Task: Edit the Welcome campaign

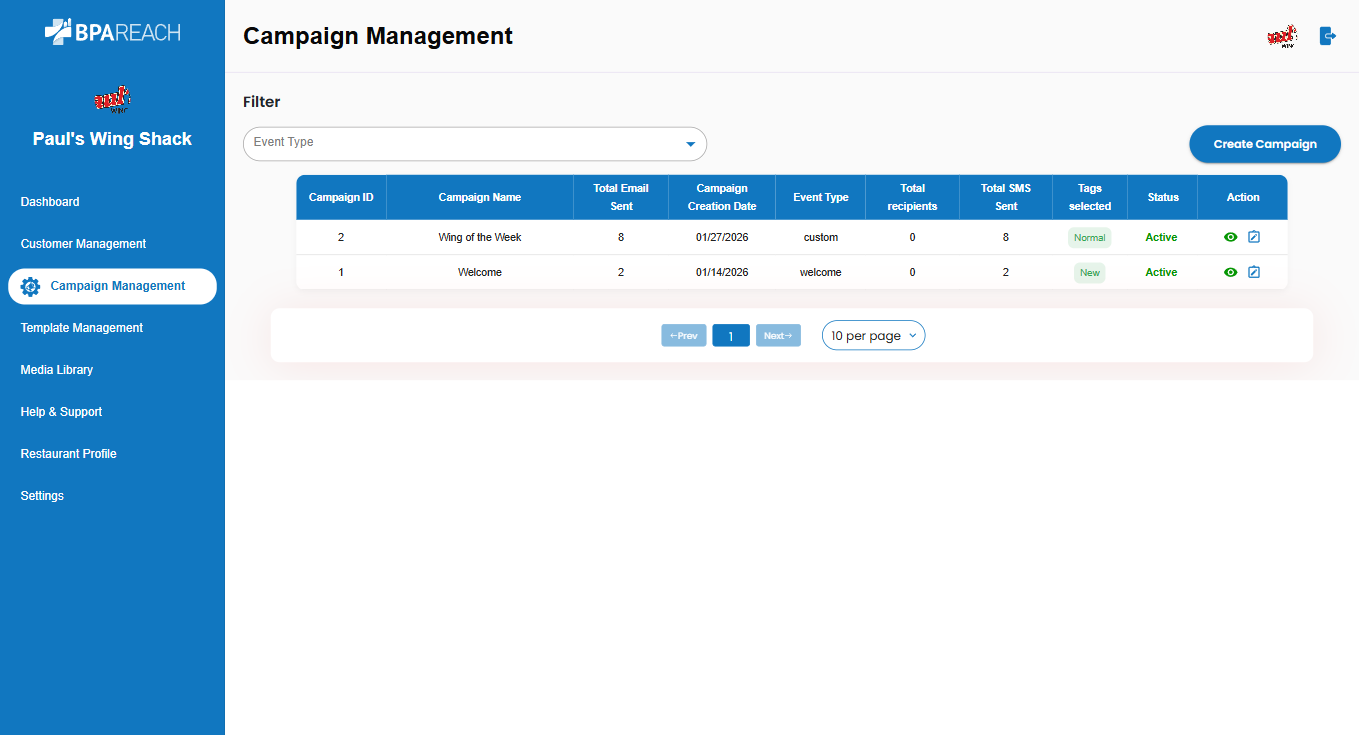Action: point(1254,272)
